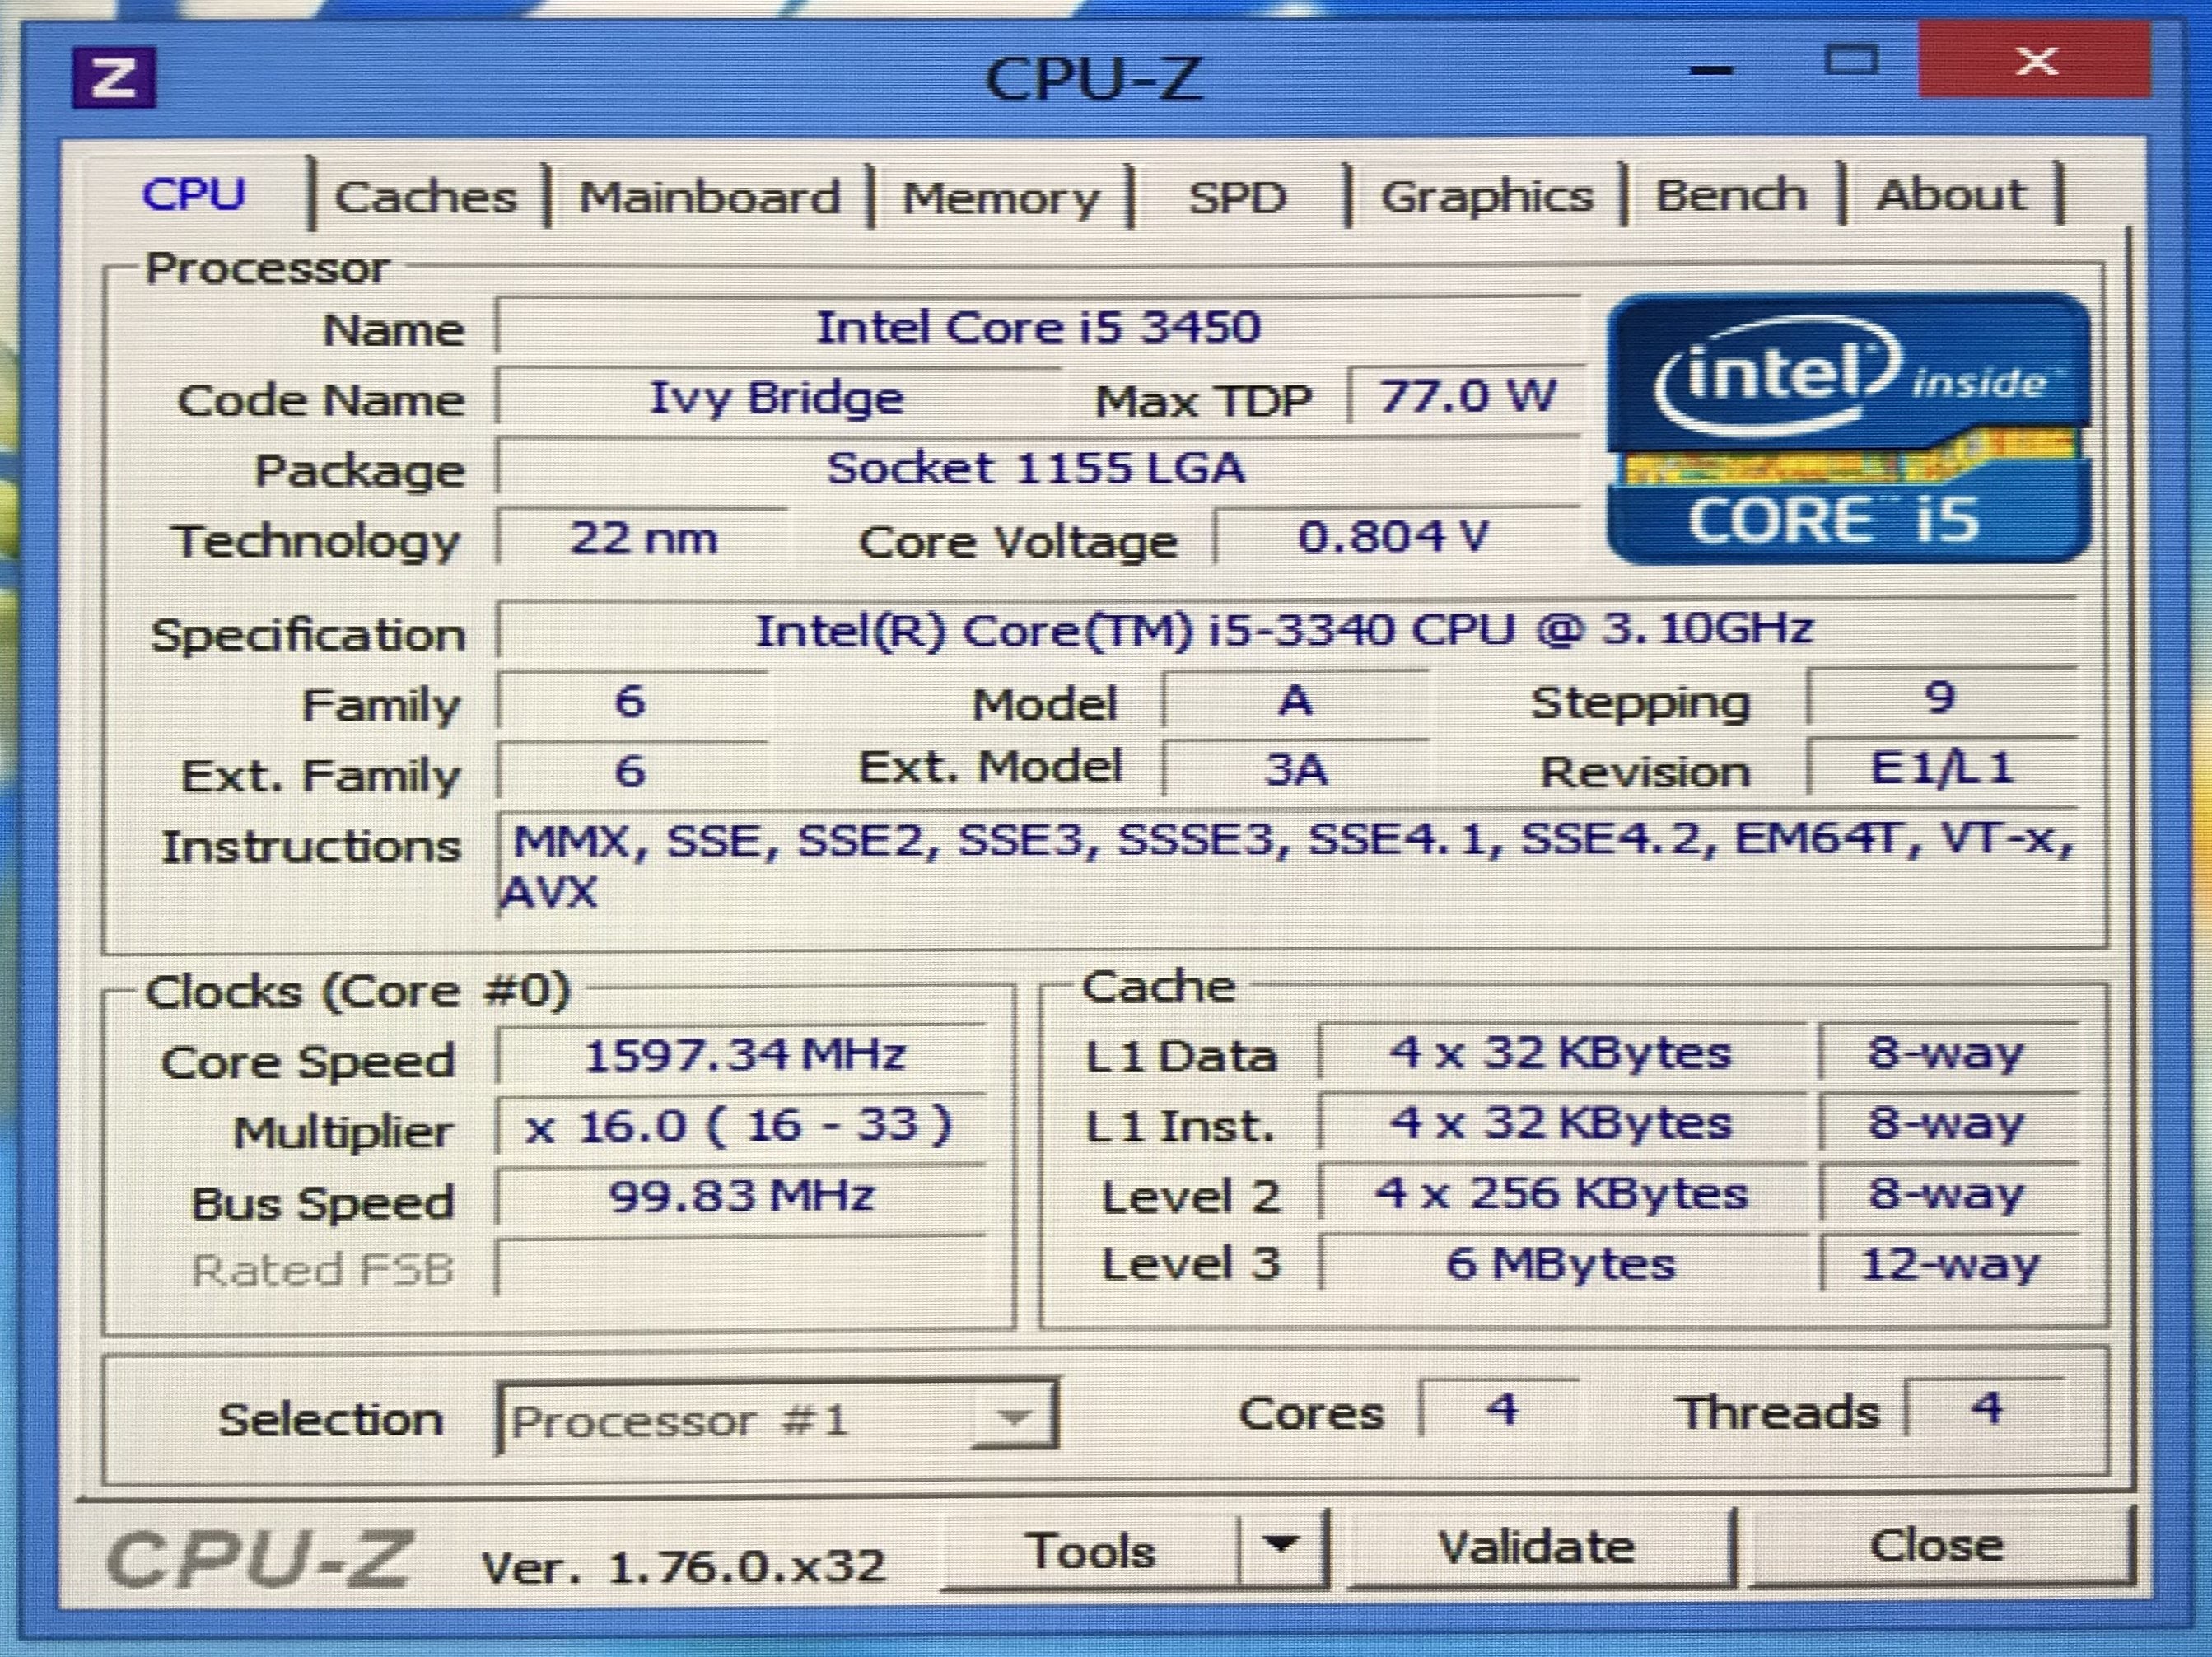The height and width of the screenshot is (1657, 2212).
Task: Maximize the CPU-Z window
Action: click(x=1851, y=62)
